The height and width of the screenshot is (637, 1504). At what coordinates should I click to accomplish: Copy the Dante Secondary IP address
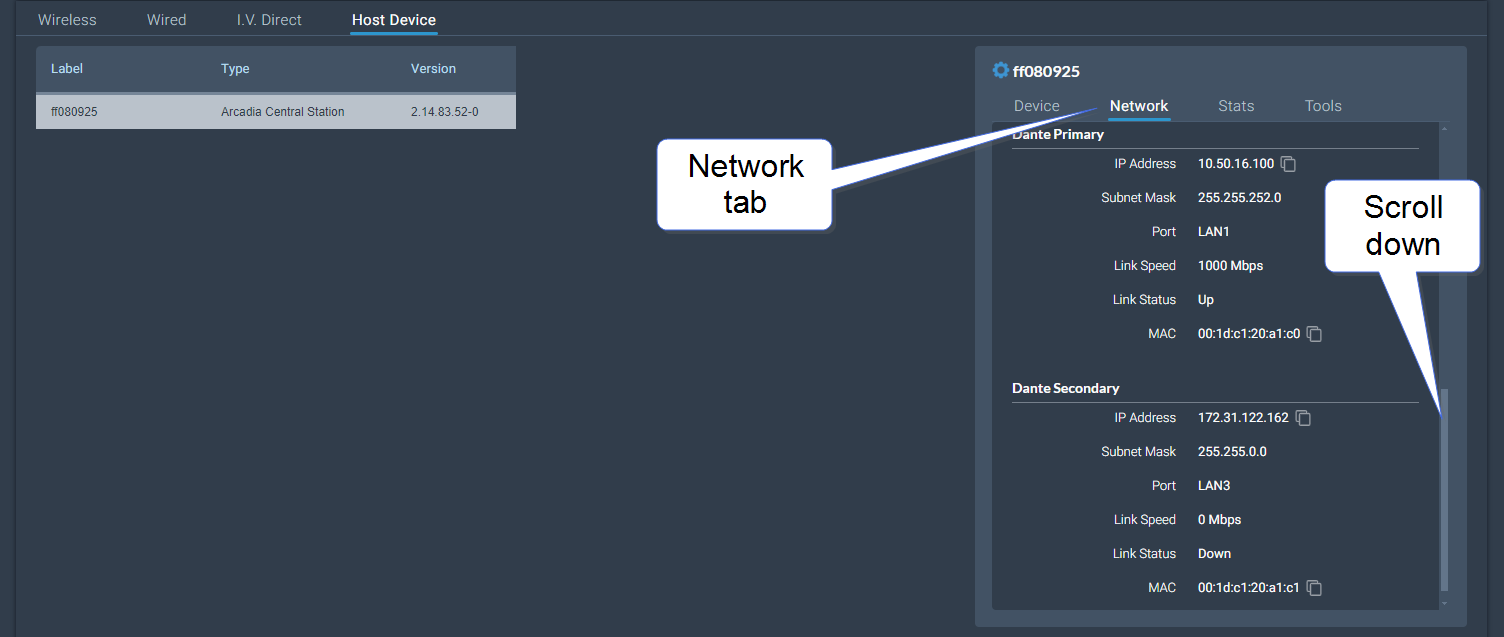coord(1303,418)
